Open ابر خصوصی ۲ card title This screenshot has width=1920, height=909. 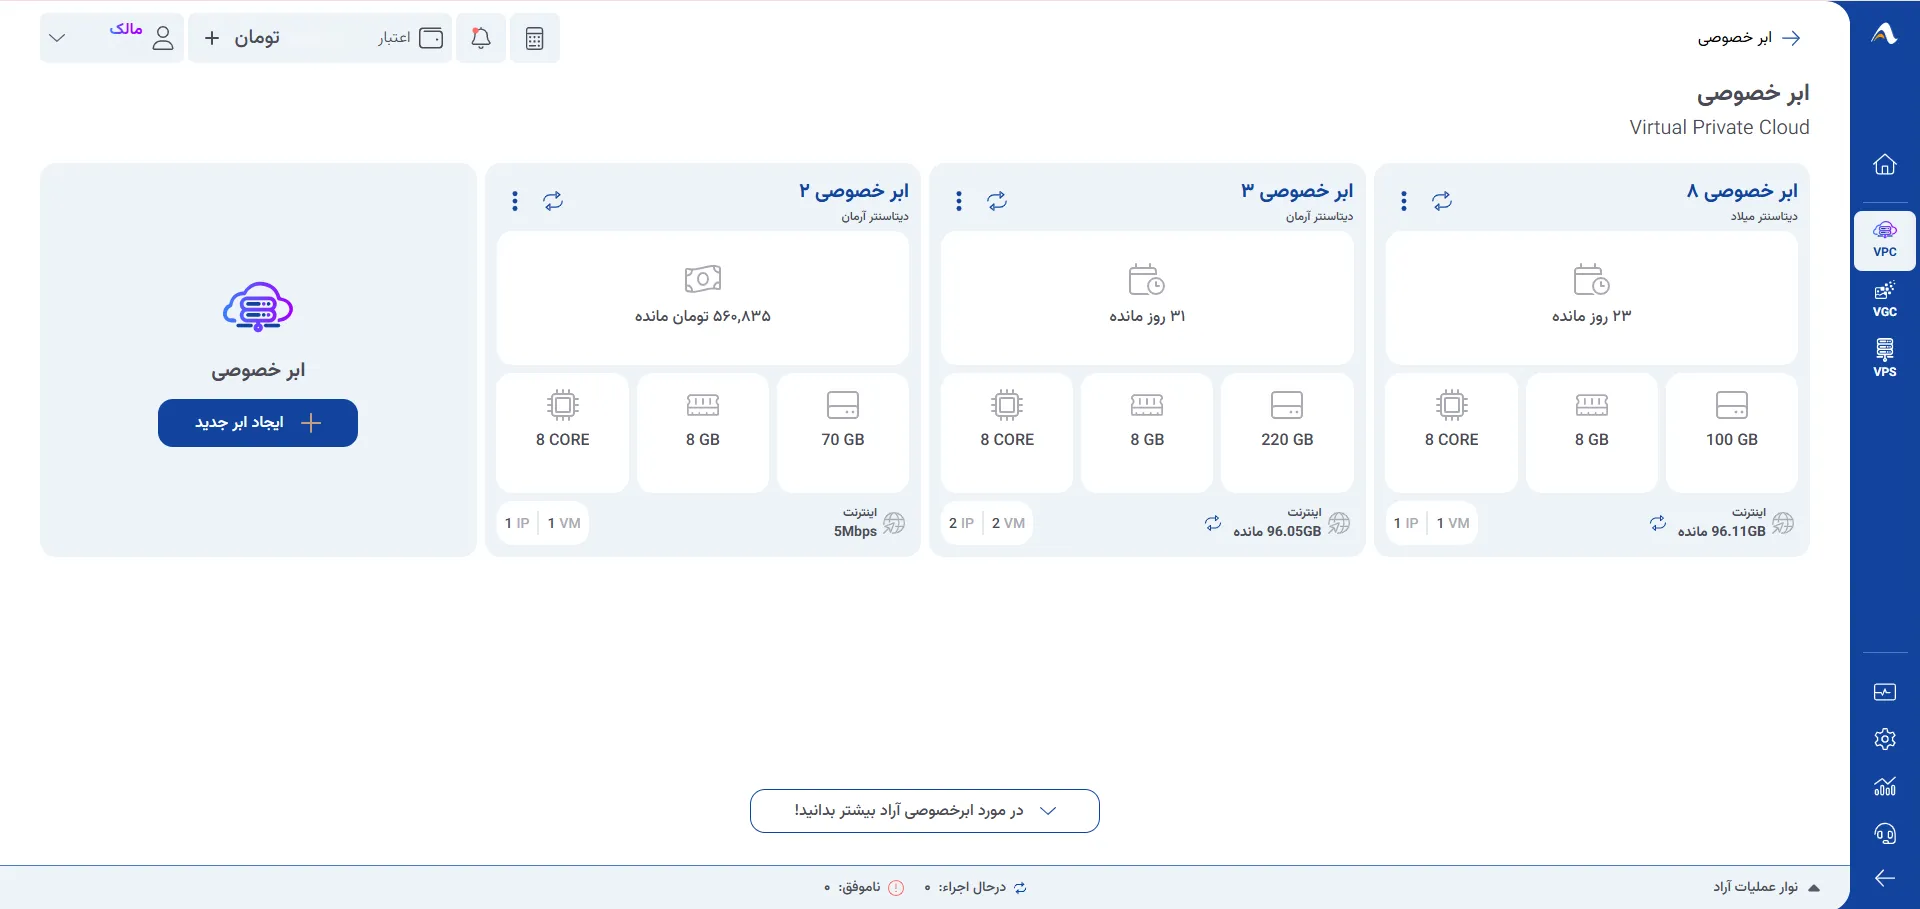point(853,191)
